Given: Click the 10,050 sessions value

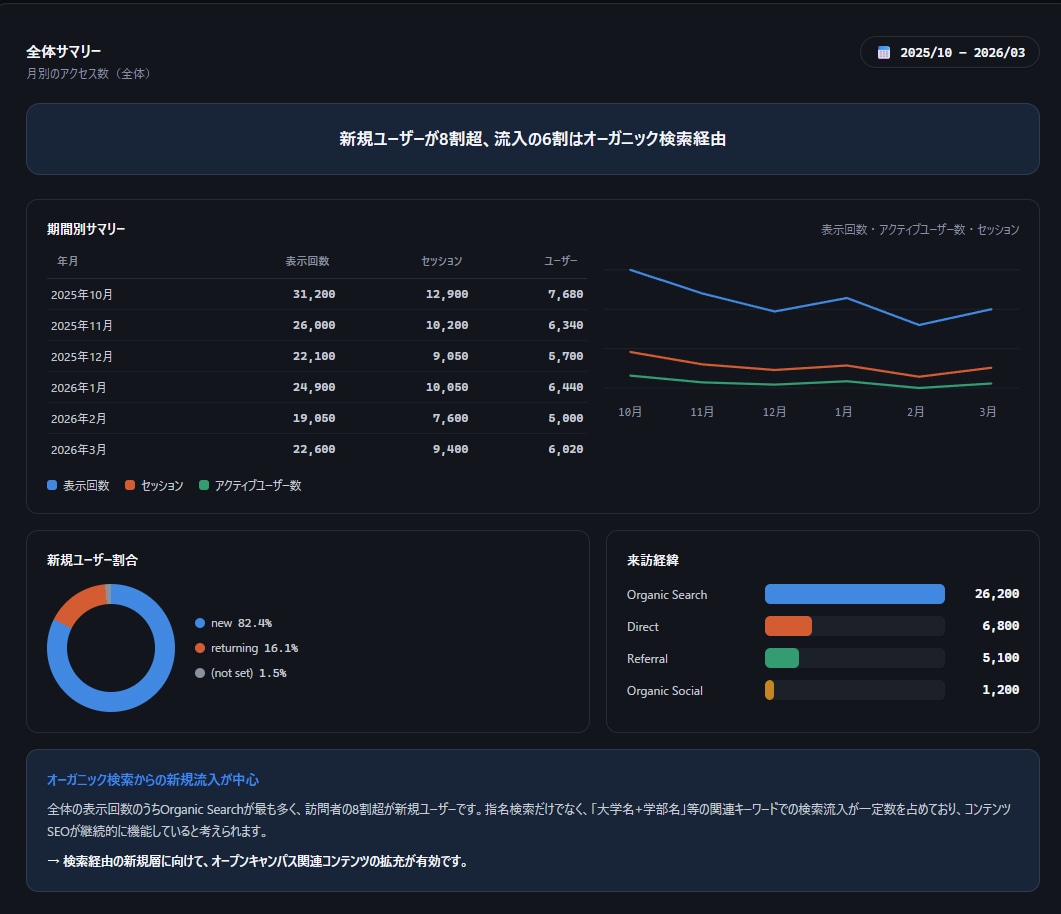Looking at the screenshot, I should (447, 388).
